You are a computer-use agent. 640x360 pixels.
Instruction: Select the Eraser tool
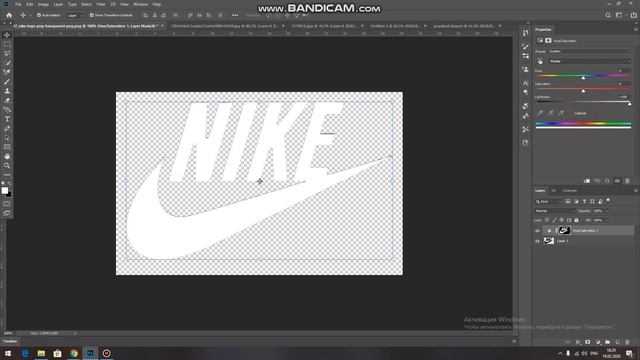click(x=7, y=100)
